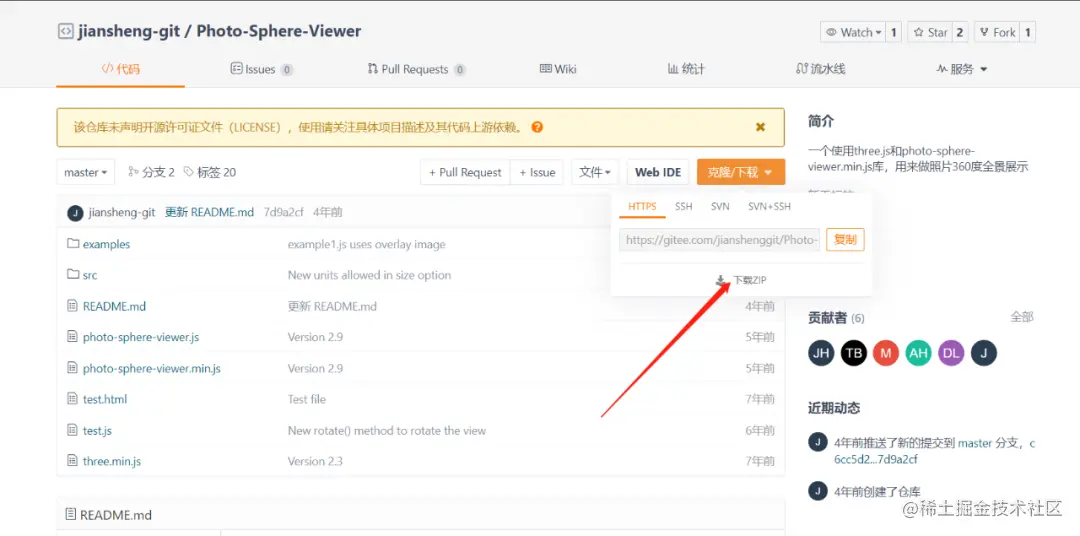Expand the 服务 menu

click(x=962, y=69)
